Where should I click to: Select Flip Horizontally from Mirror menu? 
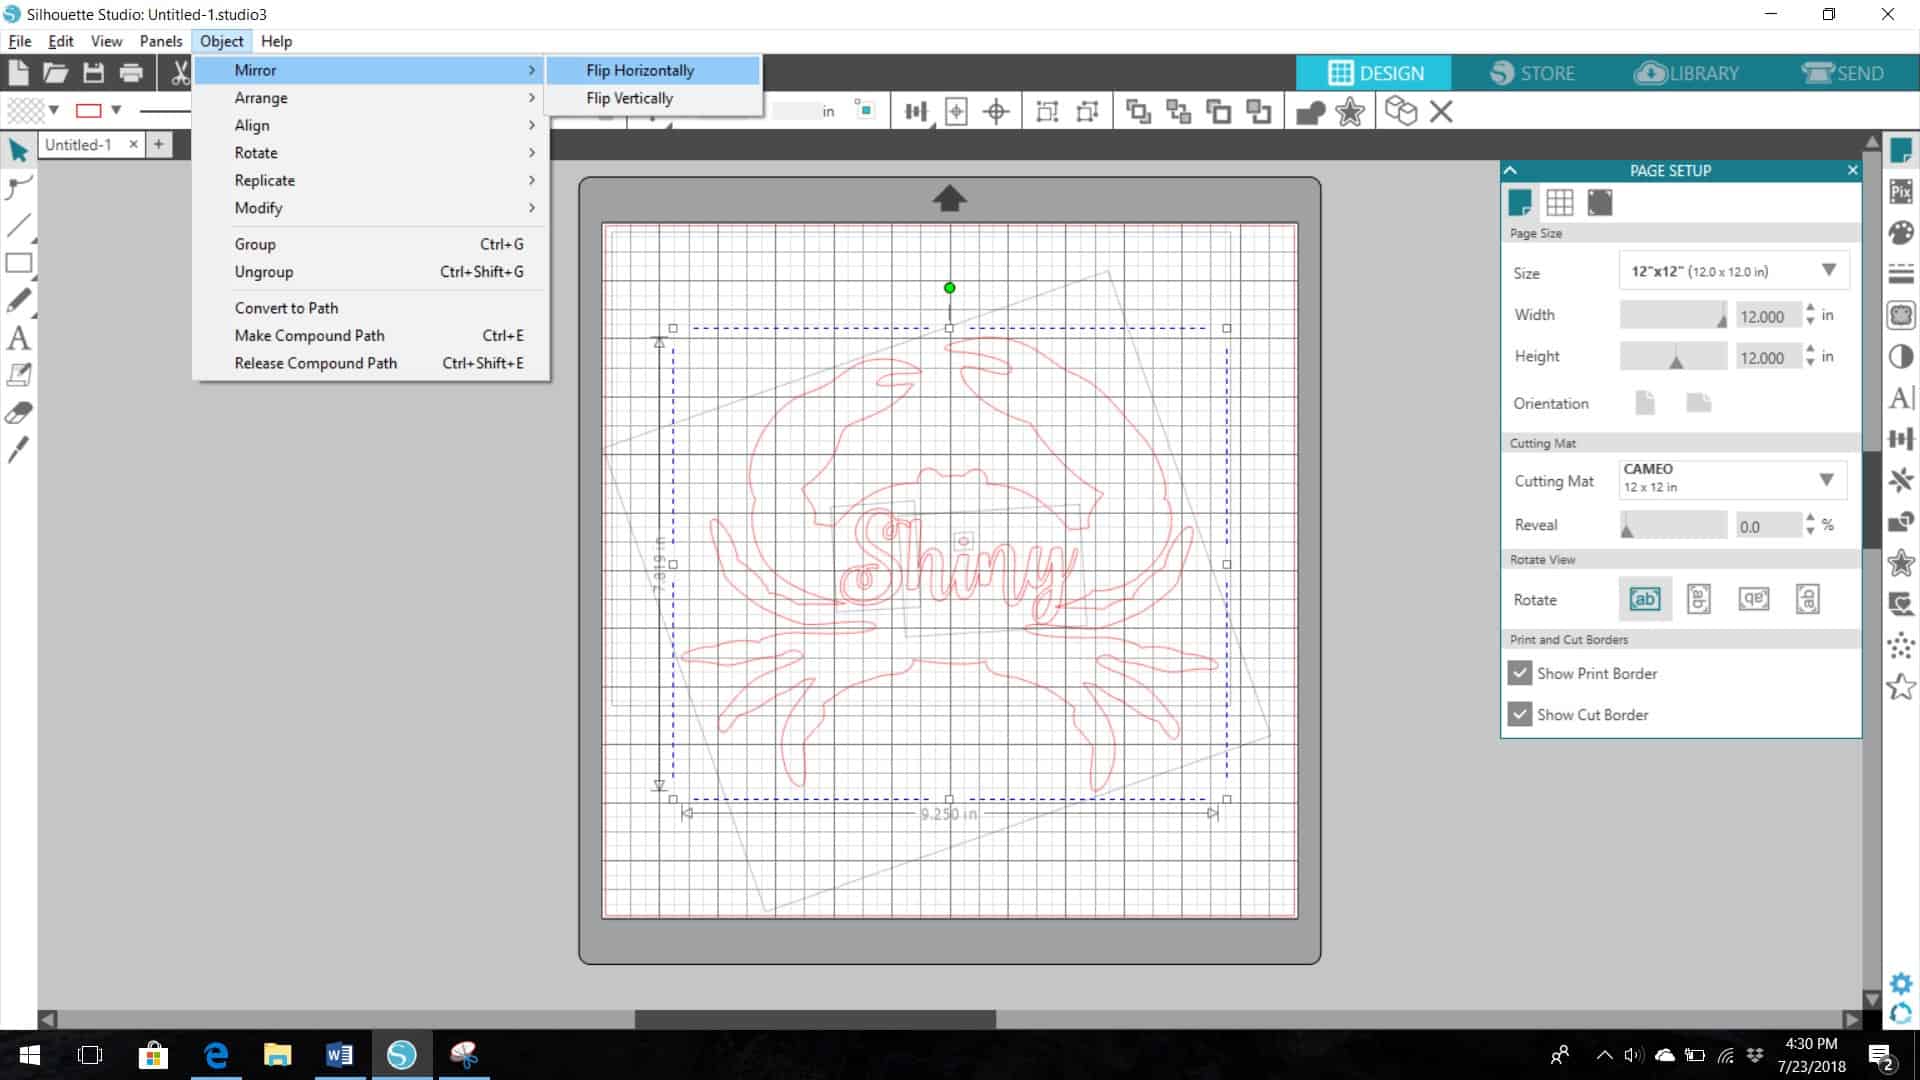[x=638, y=69]
